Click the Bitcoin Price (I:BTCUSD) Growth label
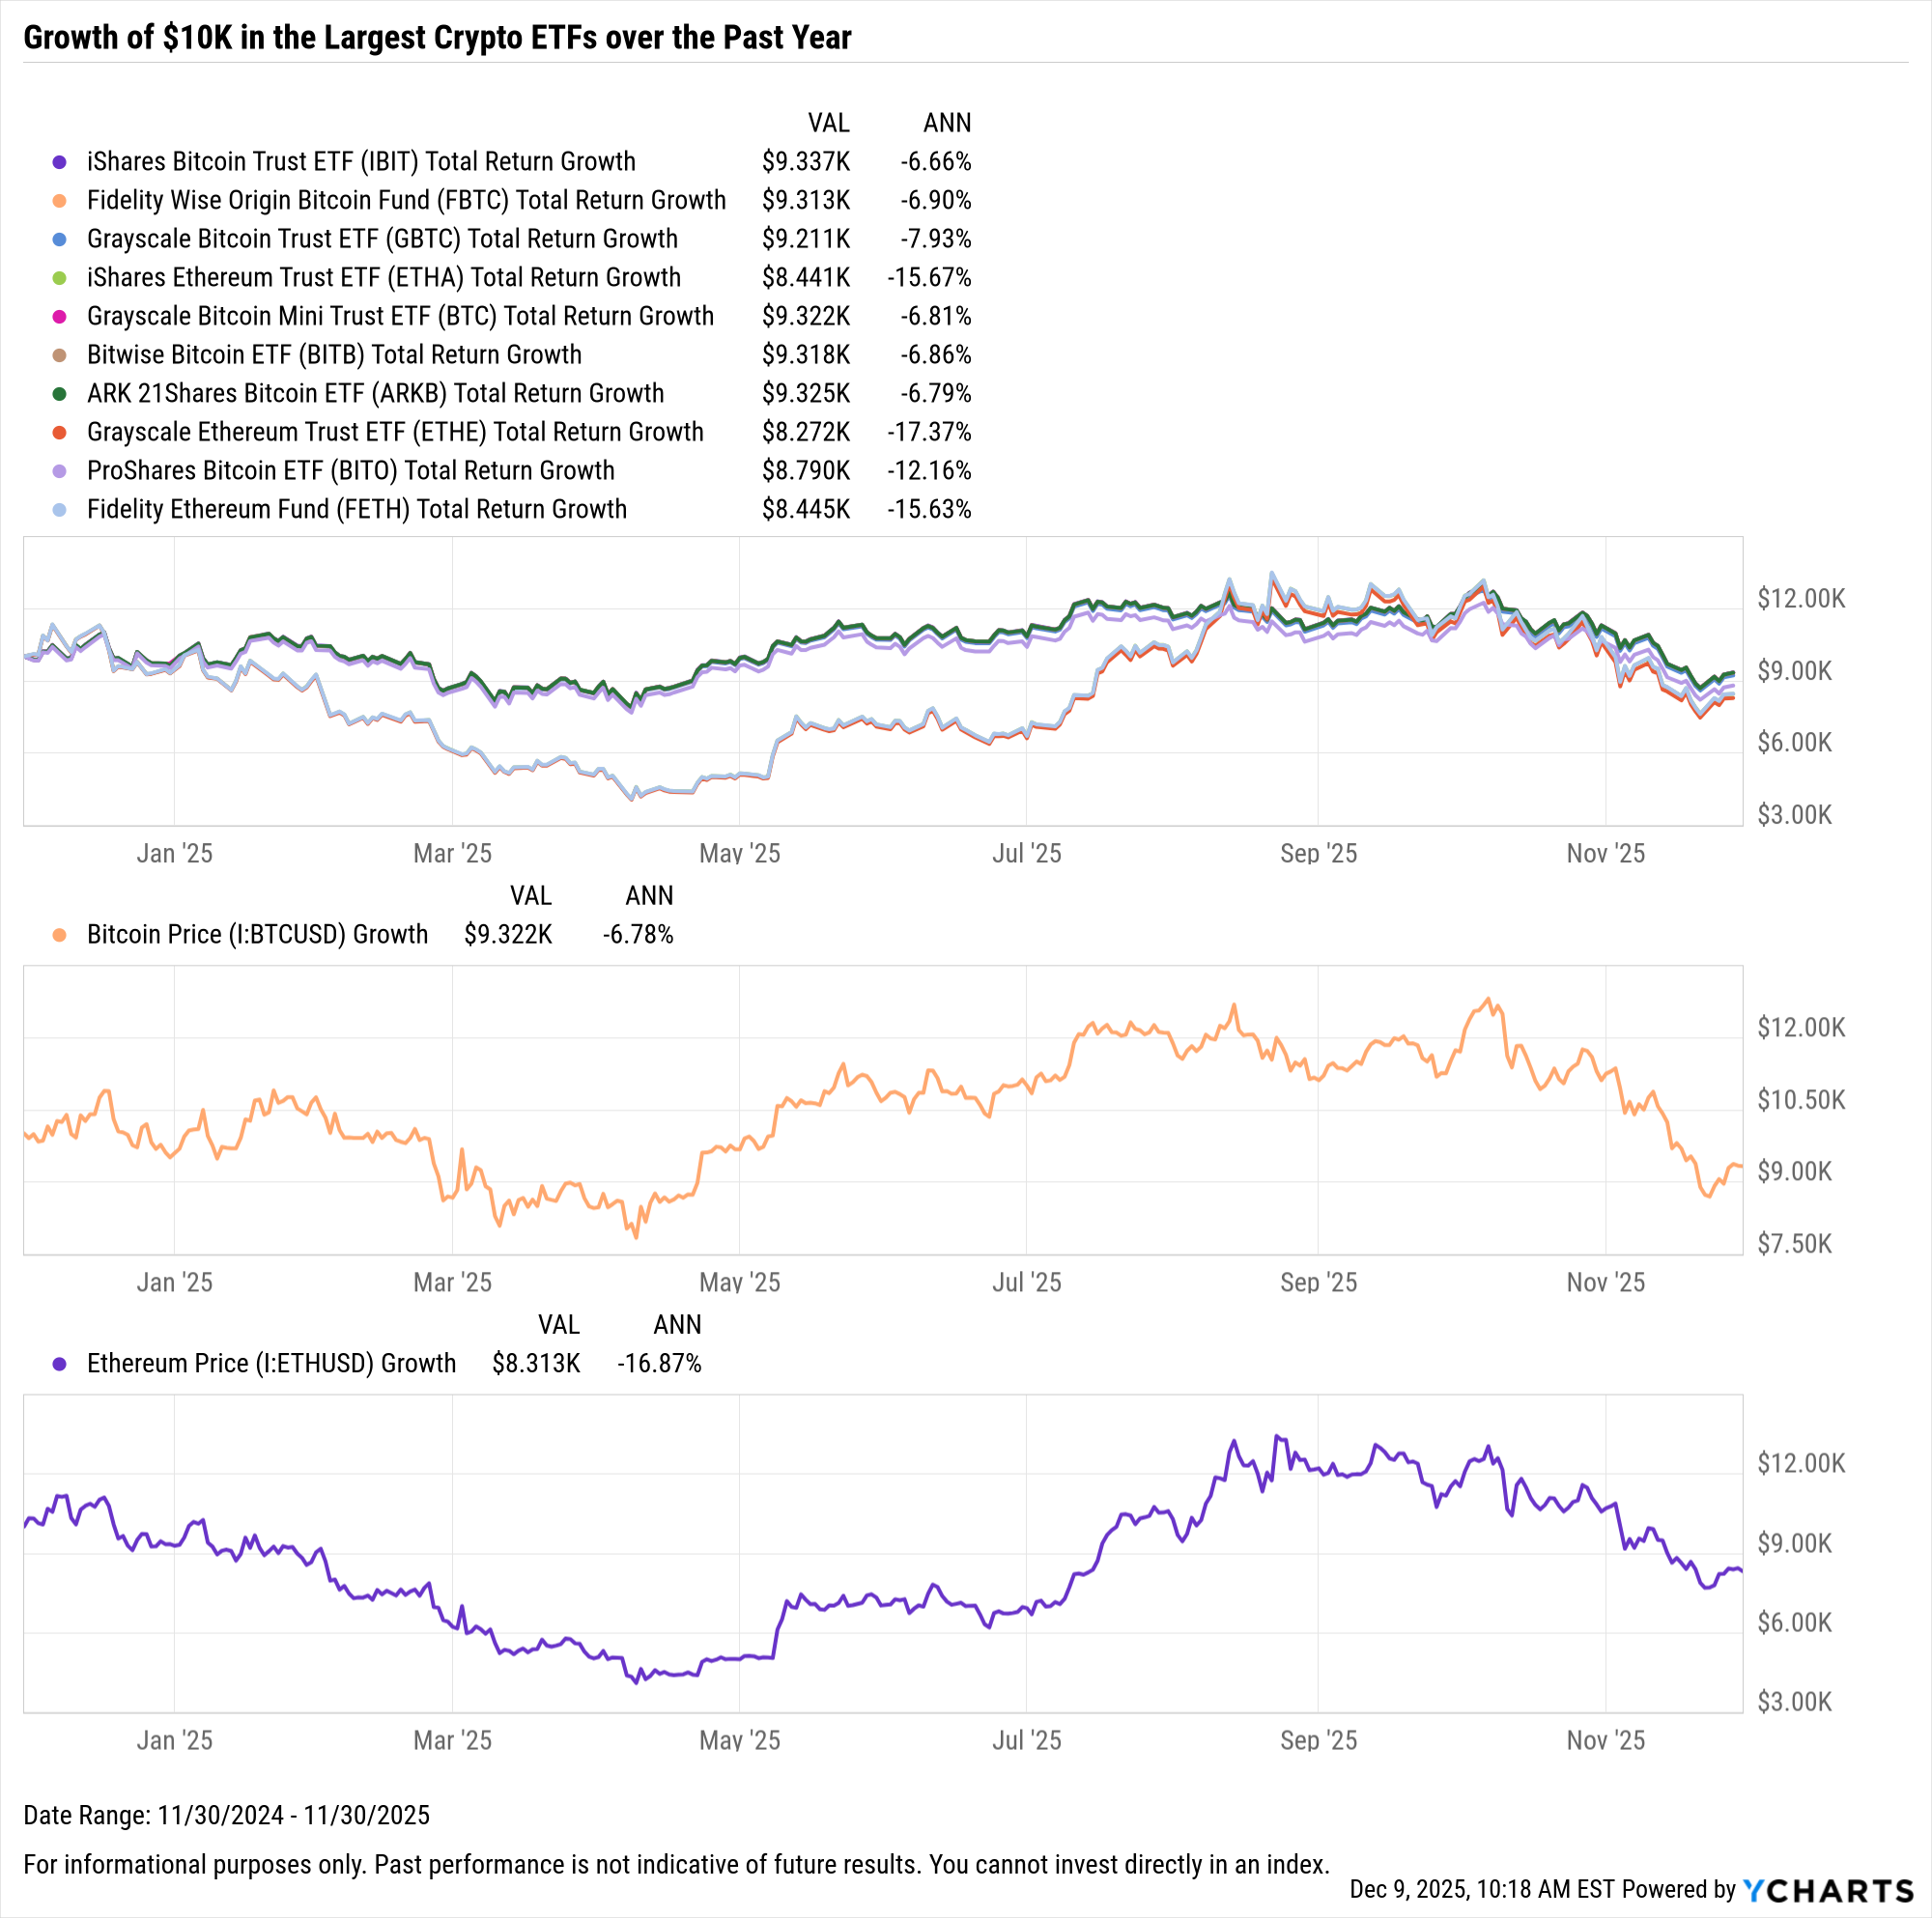 257,935
